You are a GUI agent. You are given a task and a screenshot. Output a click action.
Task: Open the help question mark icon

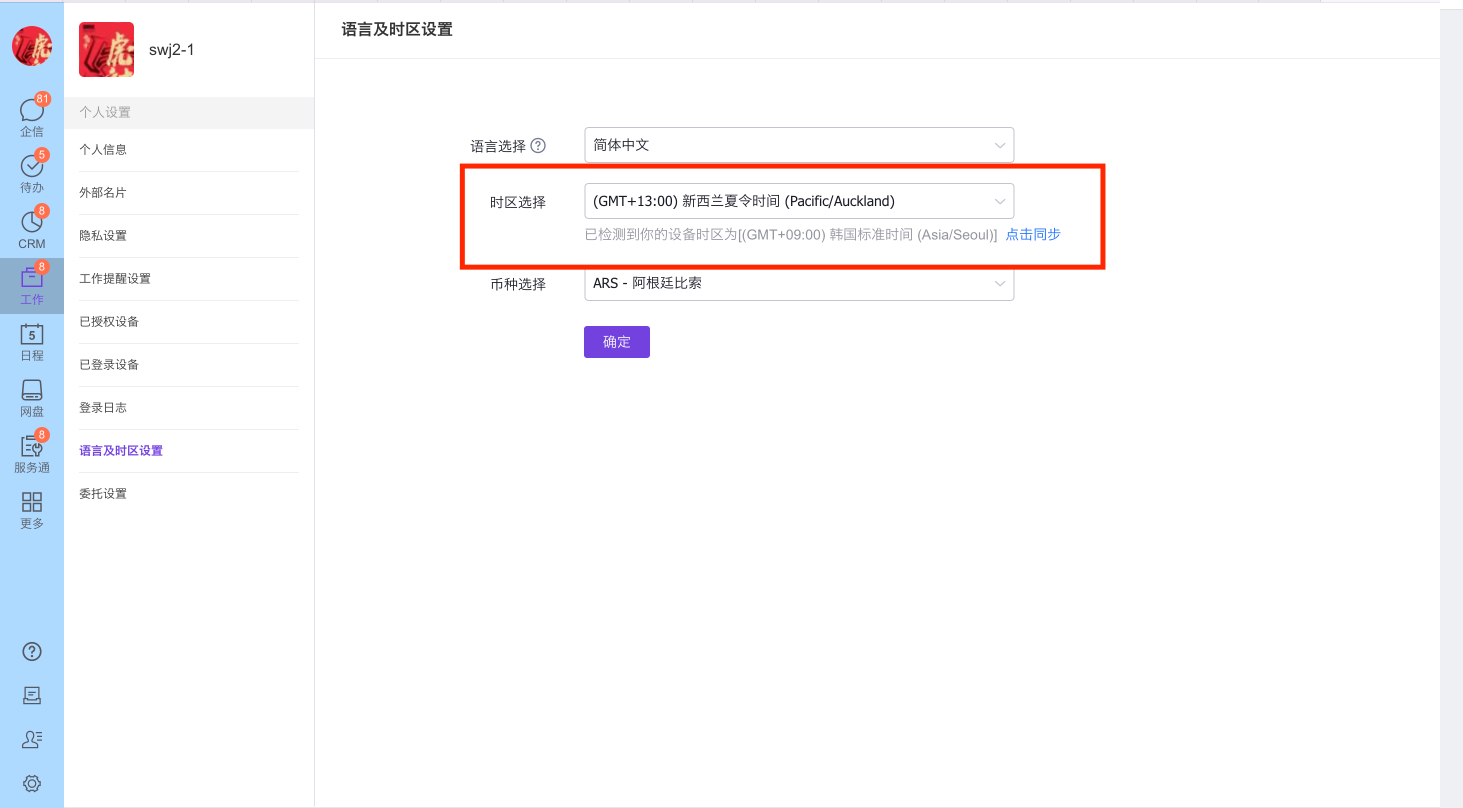(31, 651)
